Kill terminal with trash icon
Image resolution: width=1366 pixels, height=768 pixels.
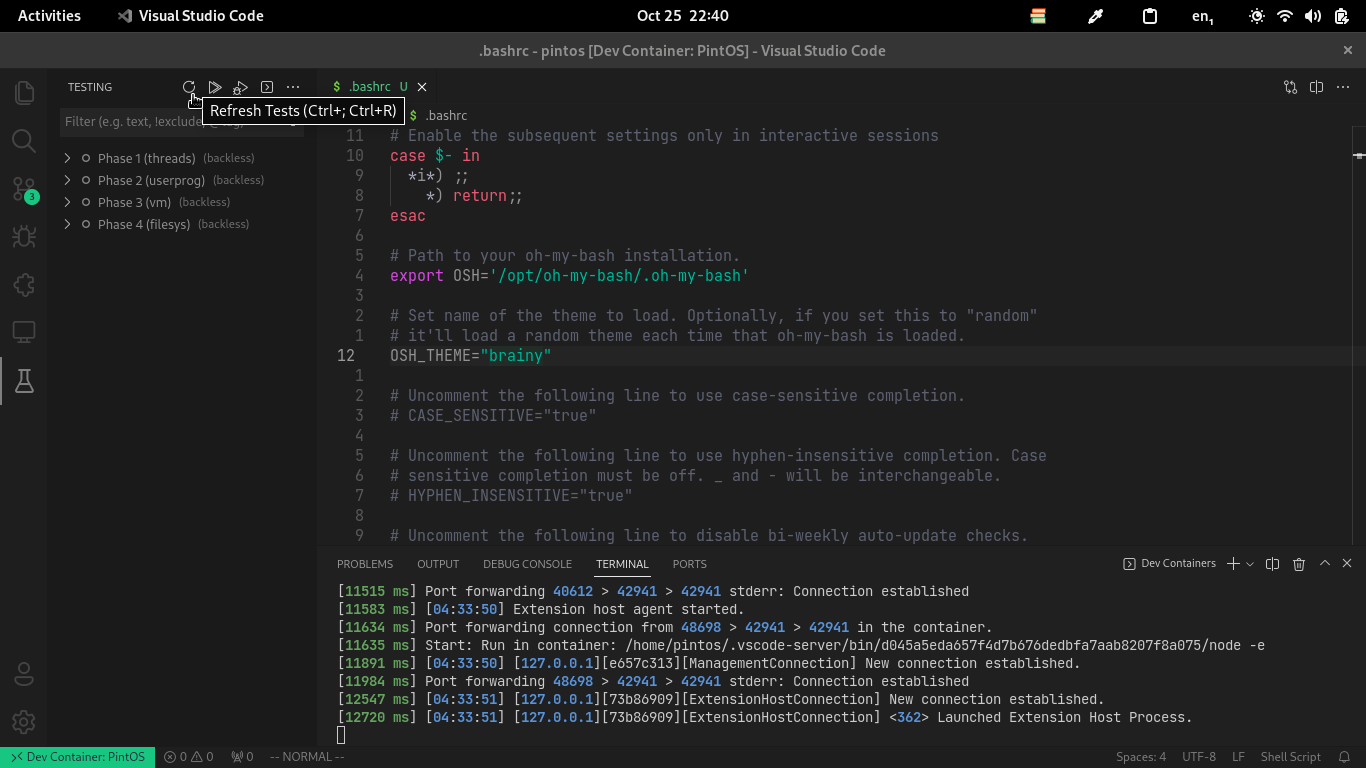pyautogui.click(x=1299, y=564)
